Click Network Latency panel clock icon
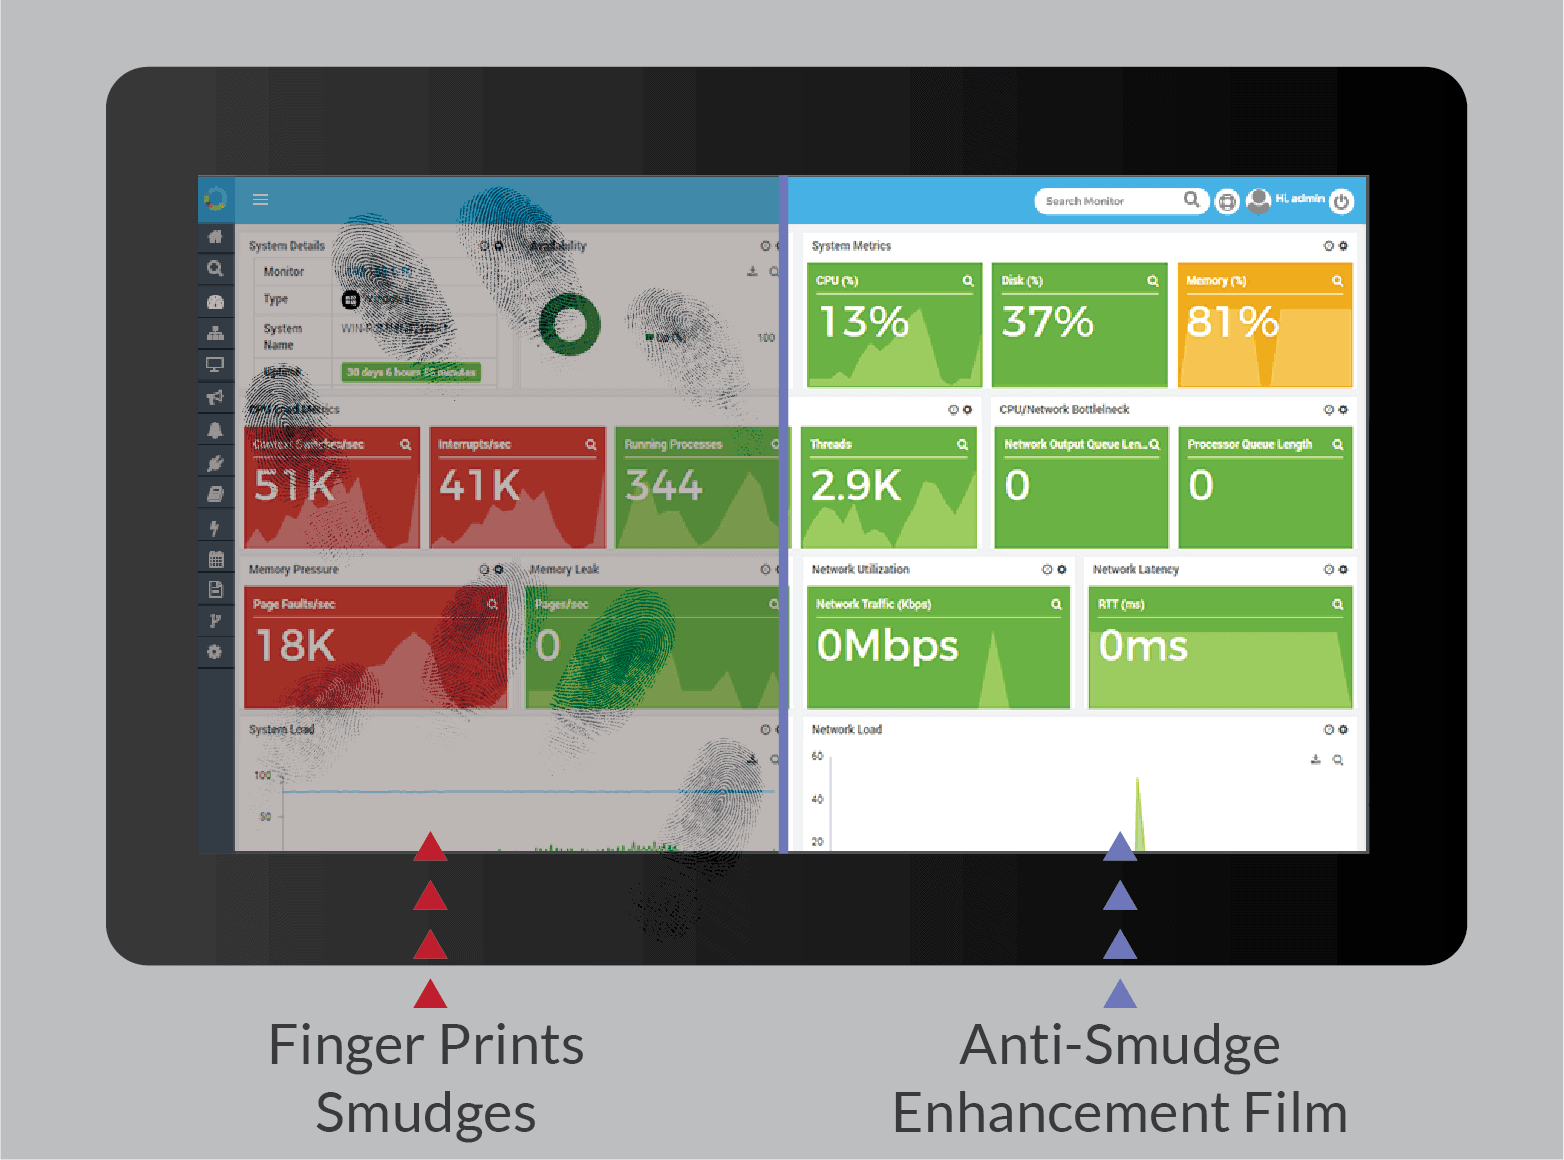 pos(1329,569)
